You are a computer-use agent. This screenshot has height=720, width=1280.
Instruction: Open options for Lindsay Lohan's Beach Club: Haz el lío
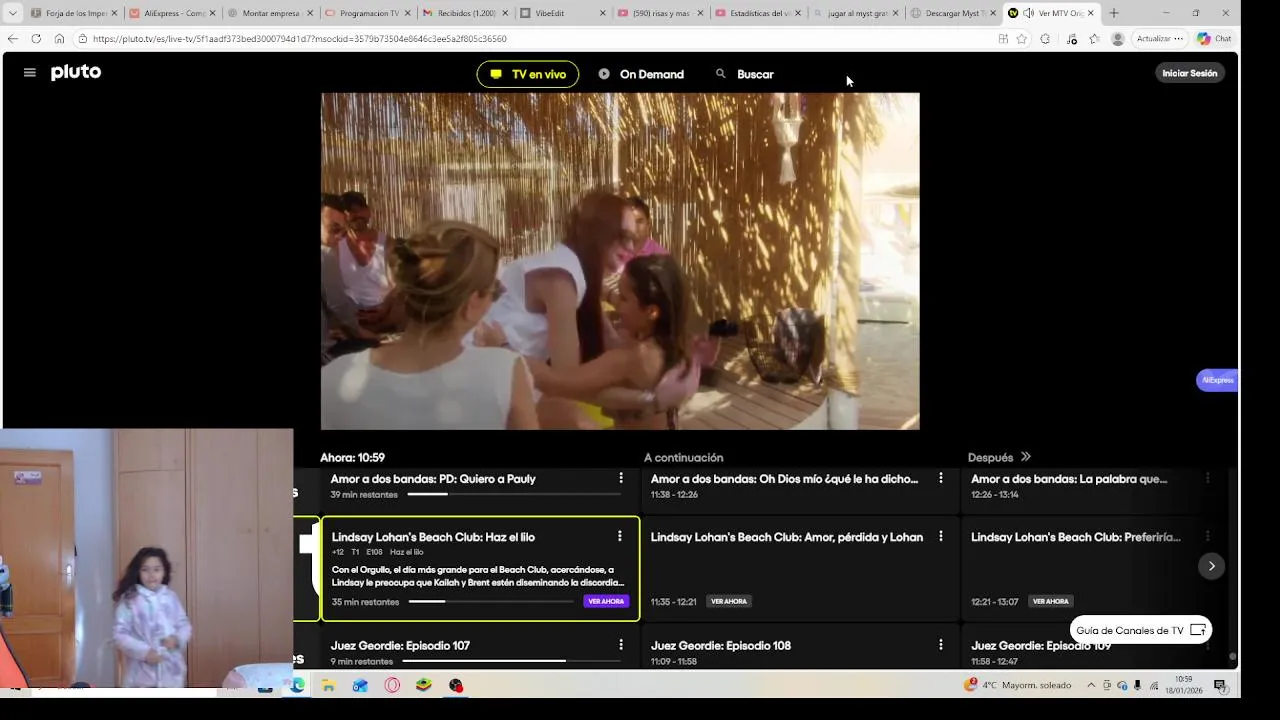point(620,536)
